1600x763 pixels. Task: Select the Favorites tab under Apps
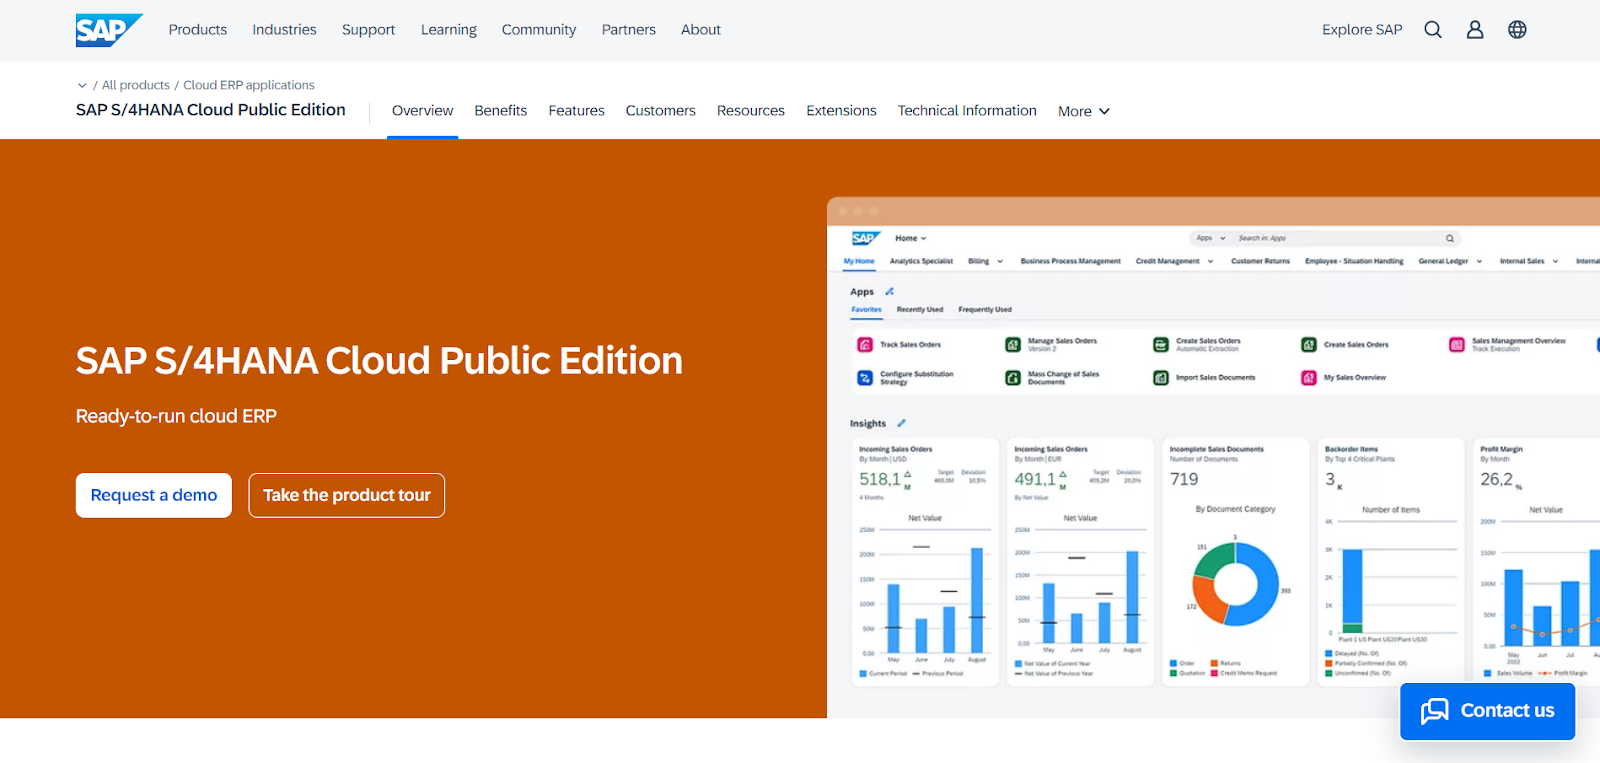click(x=867, y=310)
